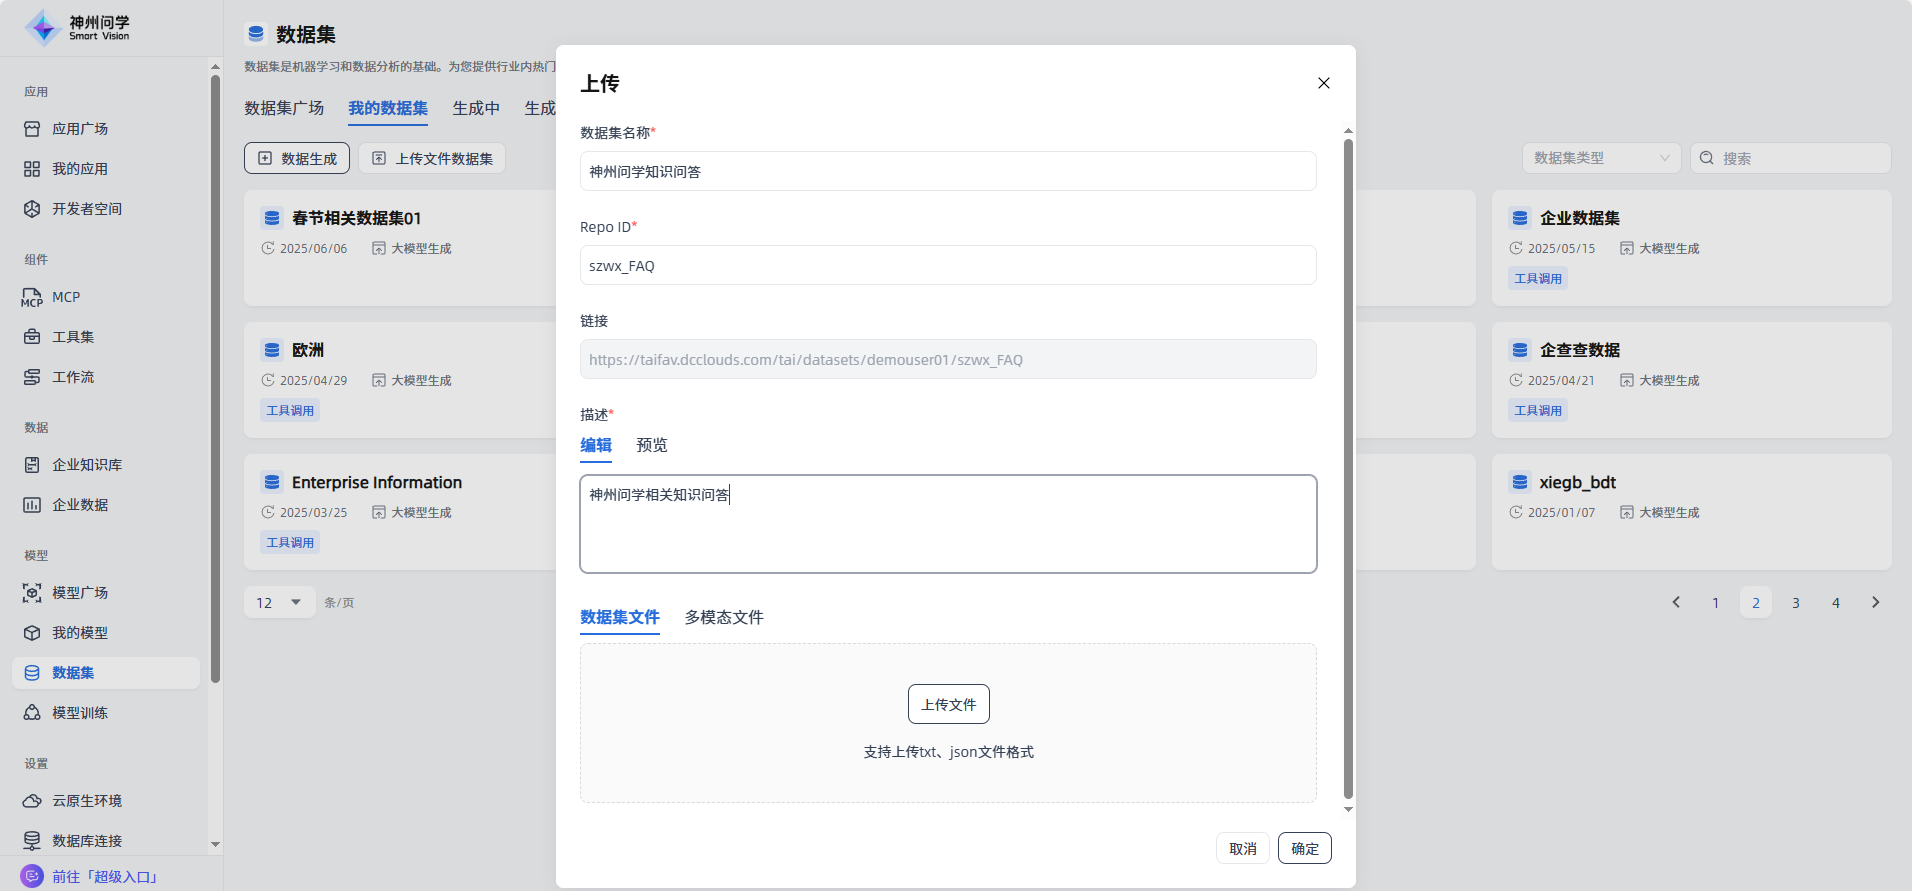Go to the next pagination page arrow
This screenshot has height=891, width=1912.
[x=1875, y=602]
